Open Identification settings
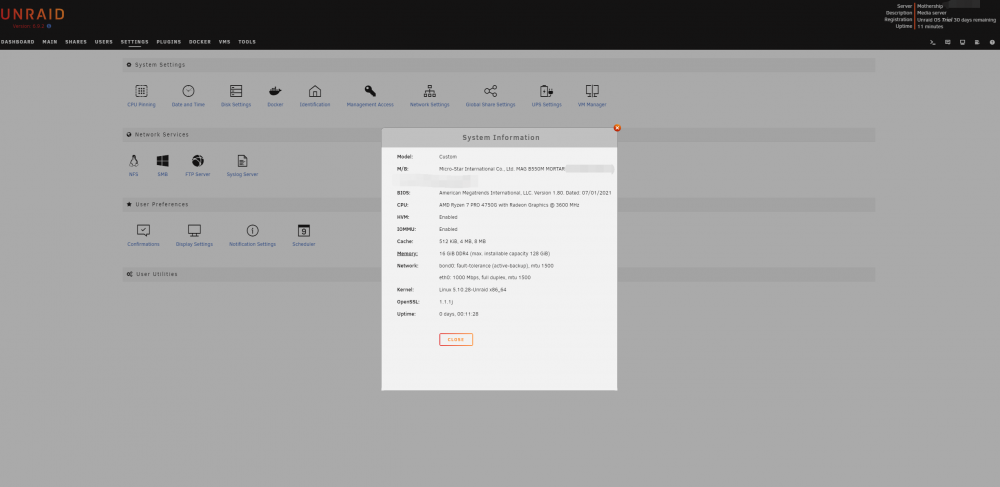1000x487 pixels. (315, 96)
